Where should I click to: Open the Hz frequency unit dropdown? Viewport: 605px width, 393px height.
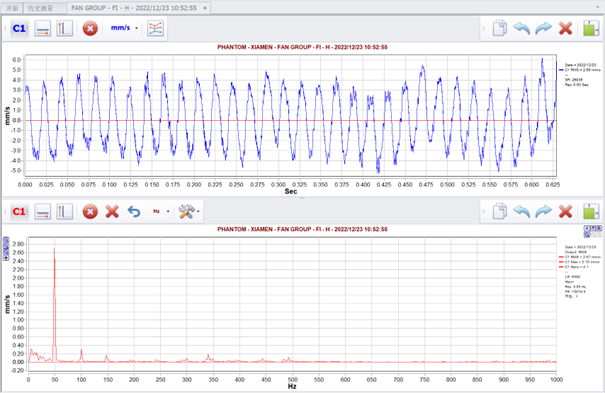161,211
